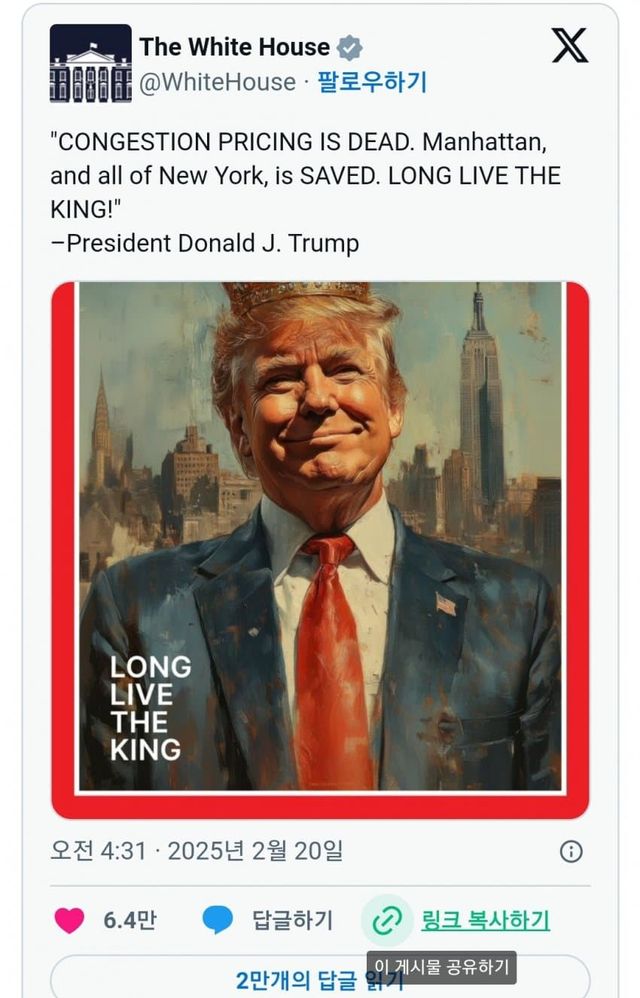Screen dimensions: 640x998
Task: Click the X logo in the corner
Action: [x=569, y=45]
